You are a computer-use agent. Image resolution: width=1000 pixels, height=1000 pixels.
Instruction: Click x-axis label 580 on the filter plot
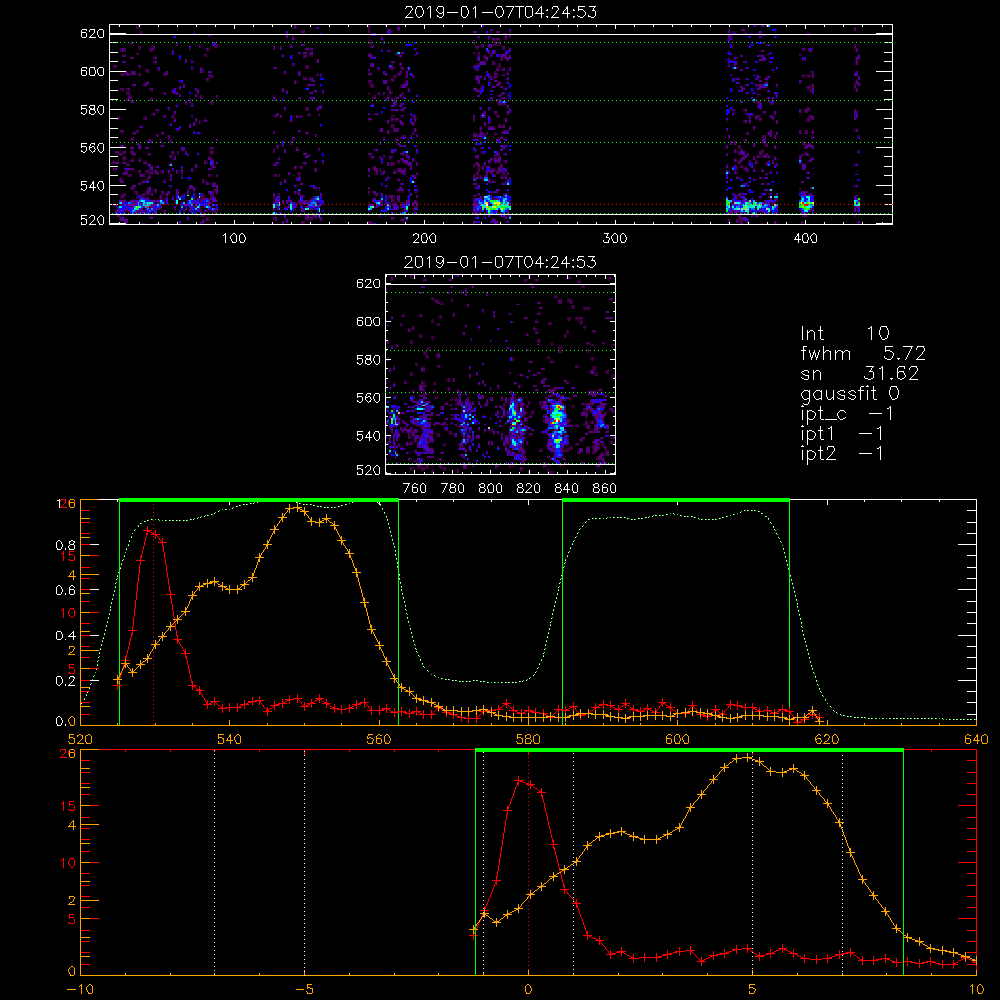coord(528,739)
